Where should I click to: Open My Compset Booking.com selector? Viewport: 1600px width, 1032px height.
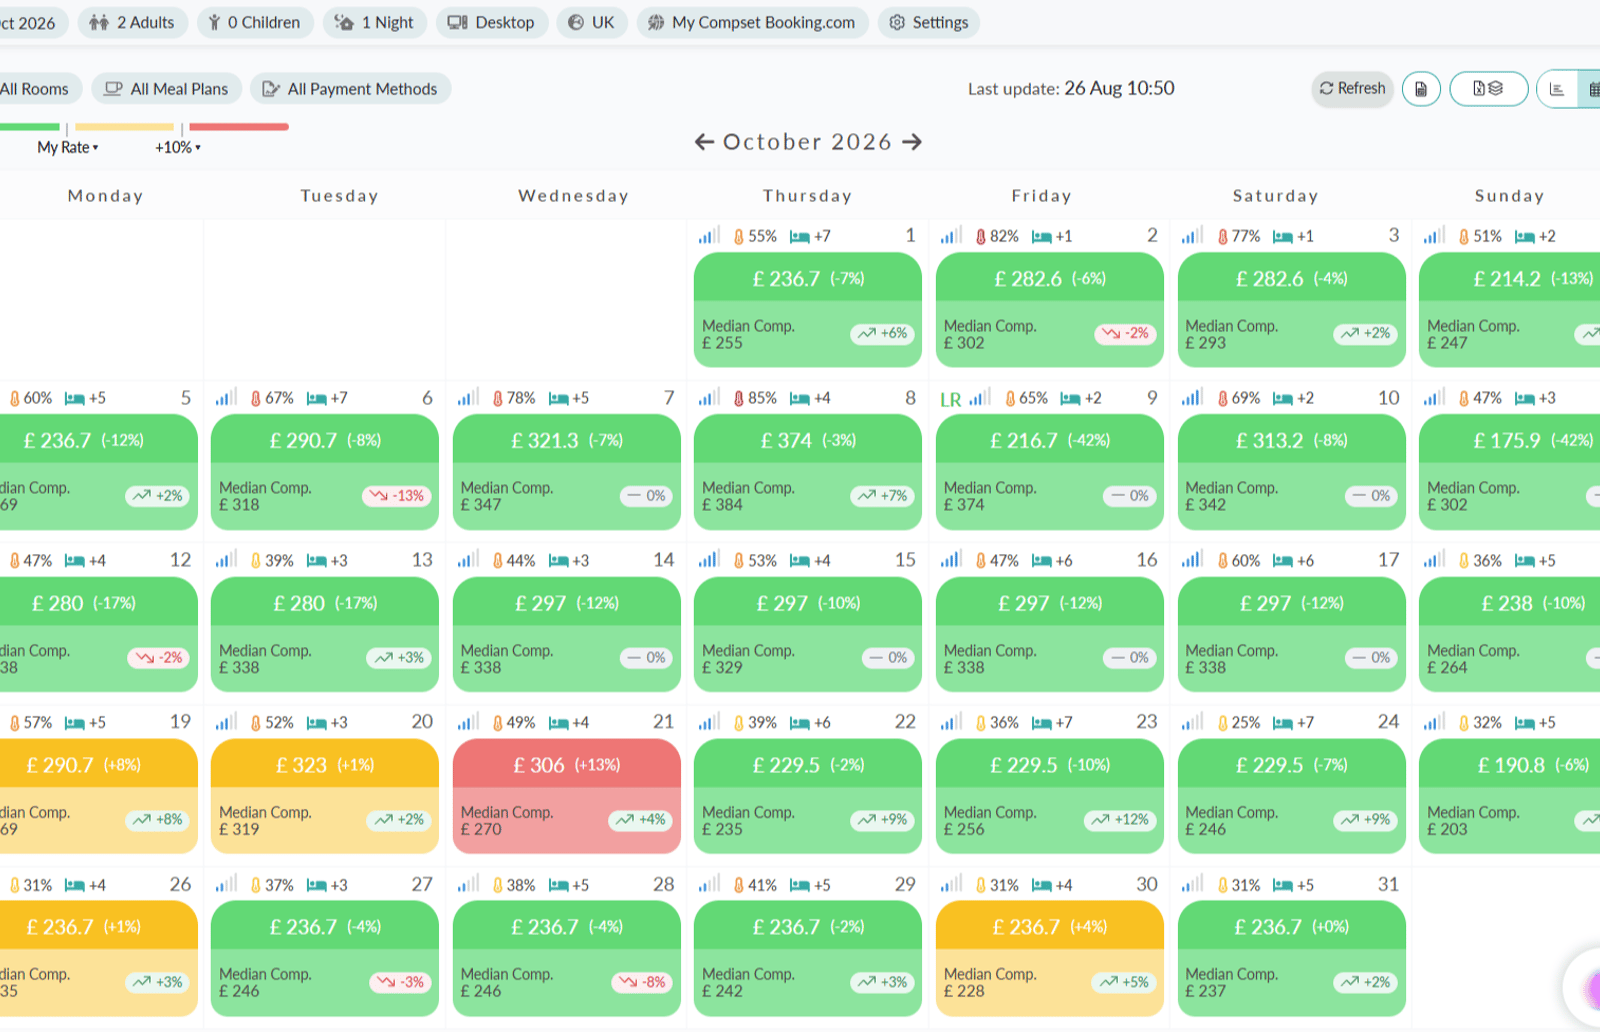pyautogui.click(x=752, y=22)
